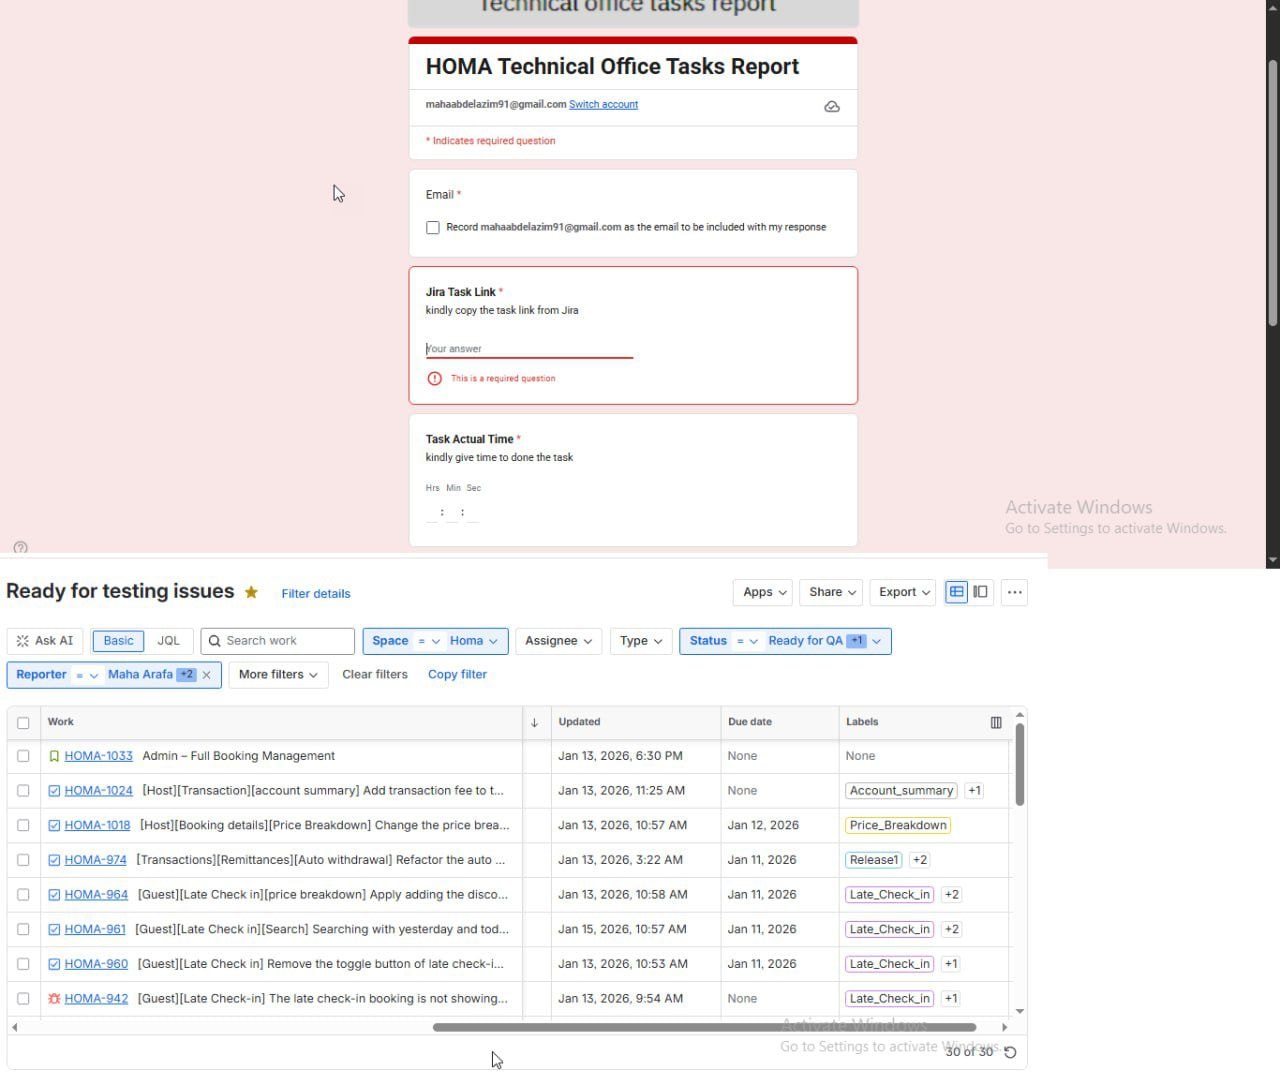The image size is (1280, 1085).
Task: Open issue HOMA-1024 link
Action: [x=98, y=790]
